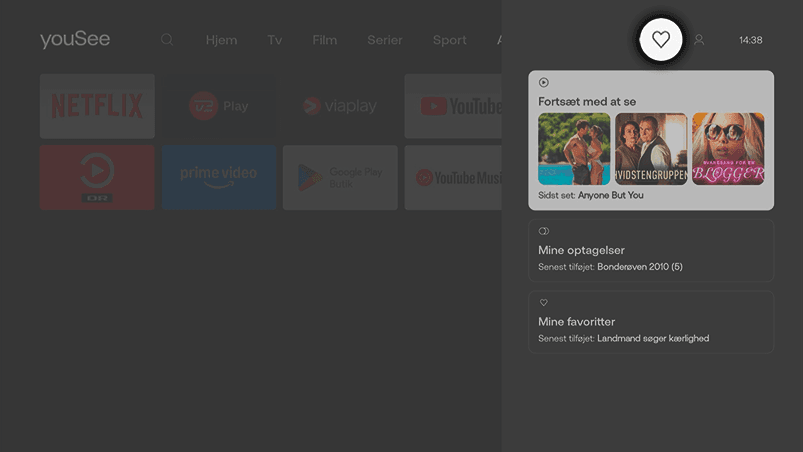Switch to the Serier section
The image size is (803, 452).
[x=385, y=40]
